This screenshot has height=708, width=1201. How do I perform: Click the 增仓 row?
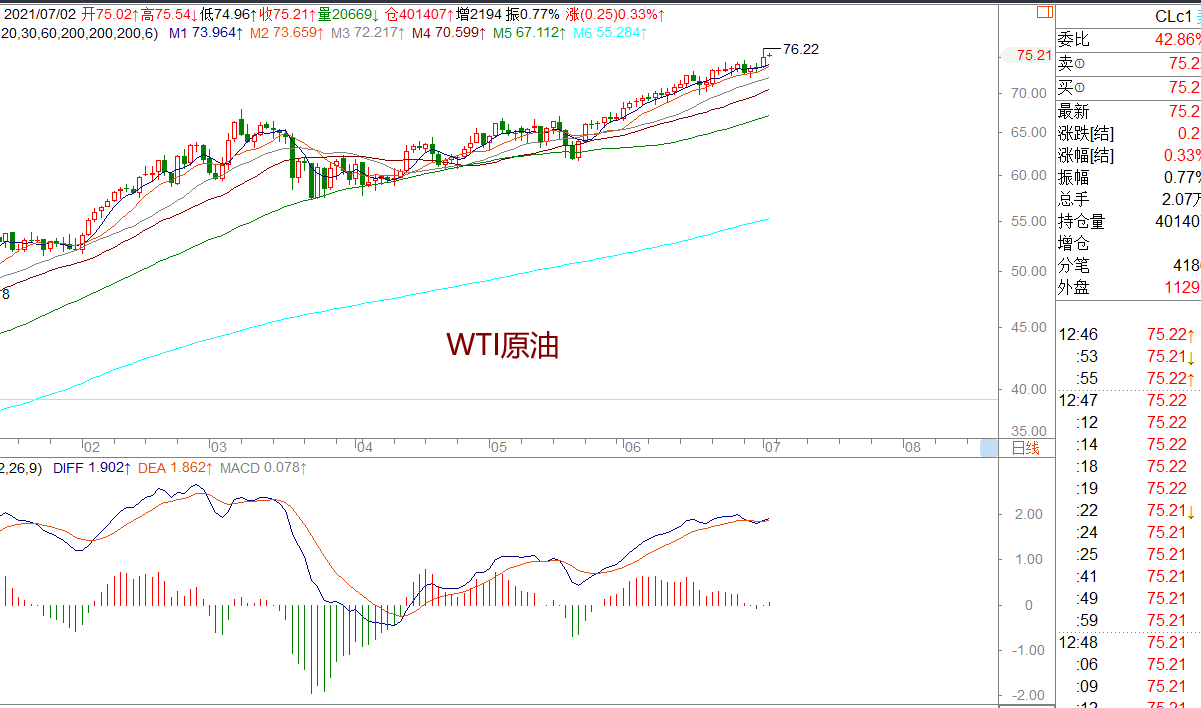[x=1129, y=244]
